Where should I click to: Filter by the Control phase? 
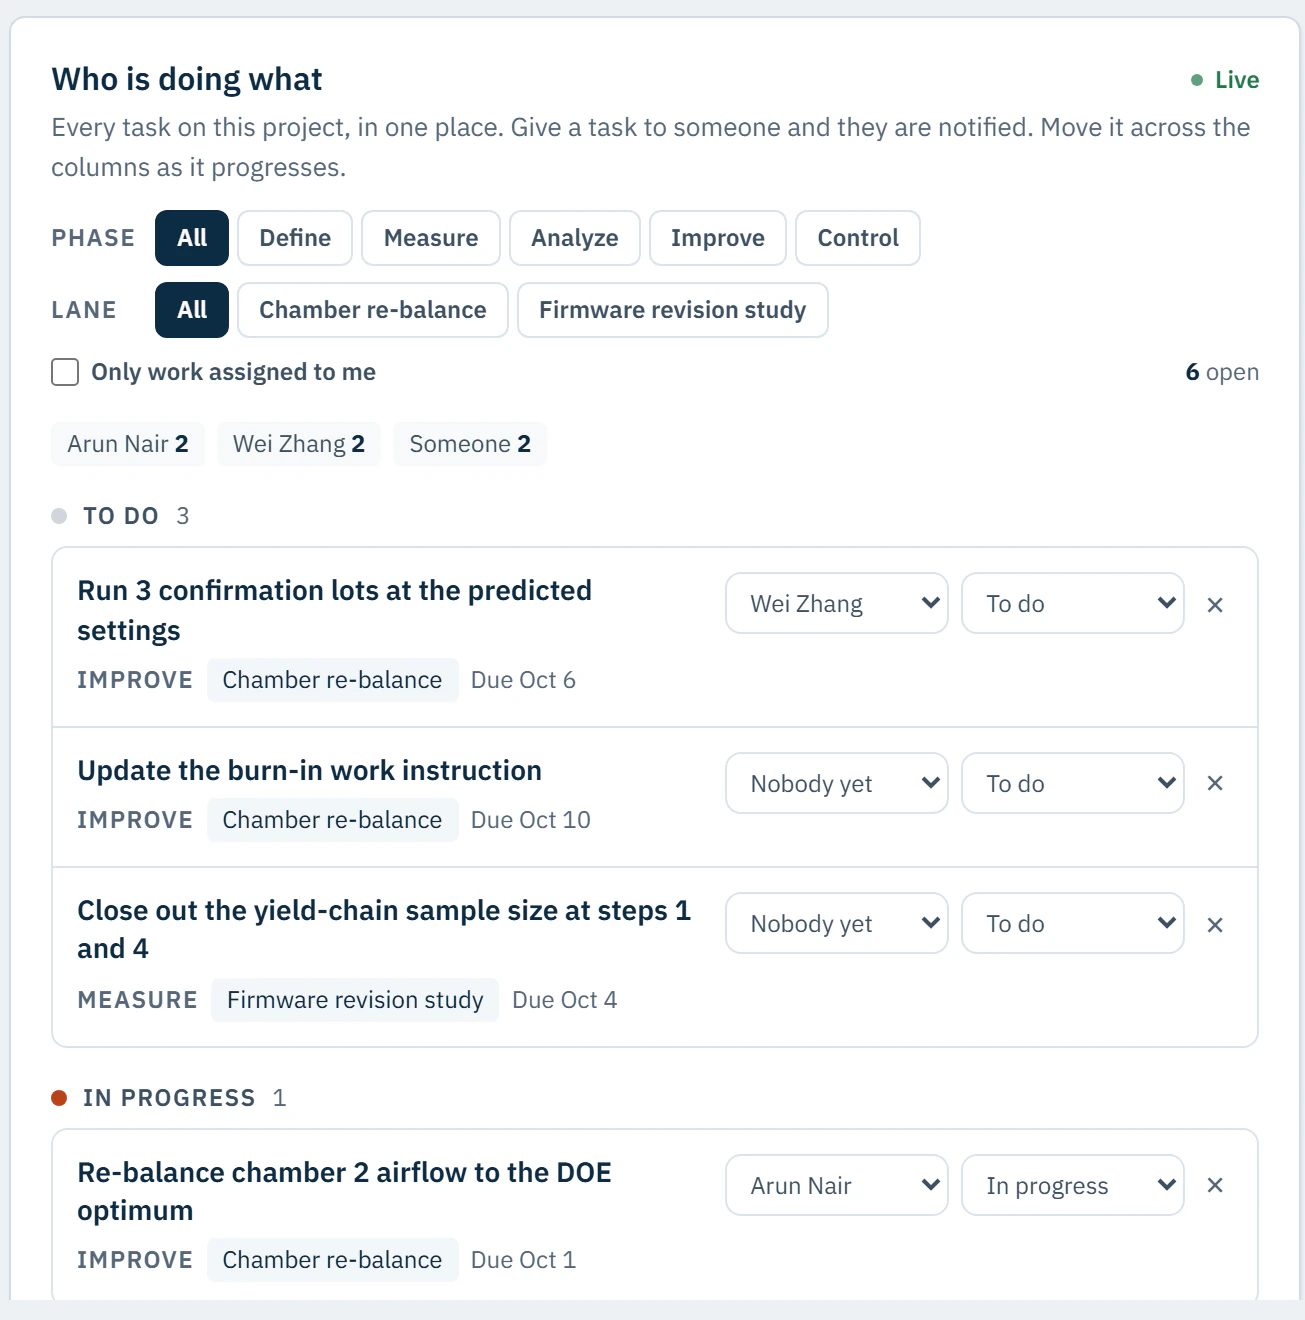tap(858, 238)
